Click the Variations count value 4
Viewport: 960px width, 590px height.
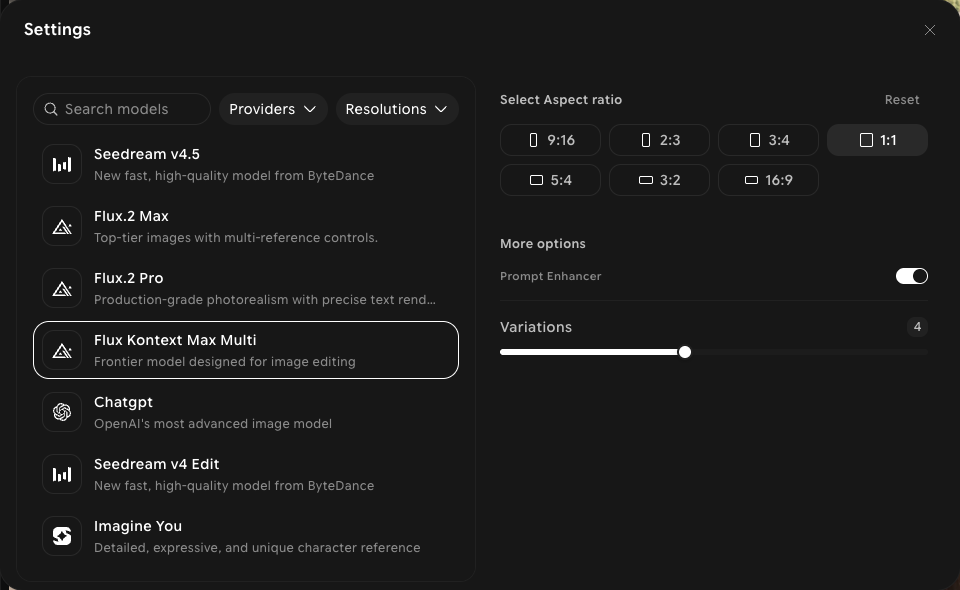[x=917, y=327]
